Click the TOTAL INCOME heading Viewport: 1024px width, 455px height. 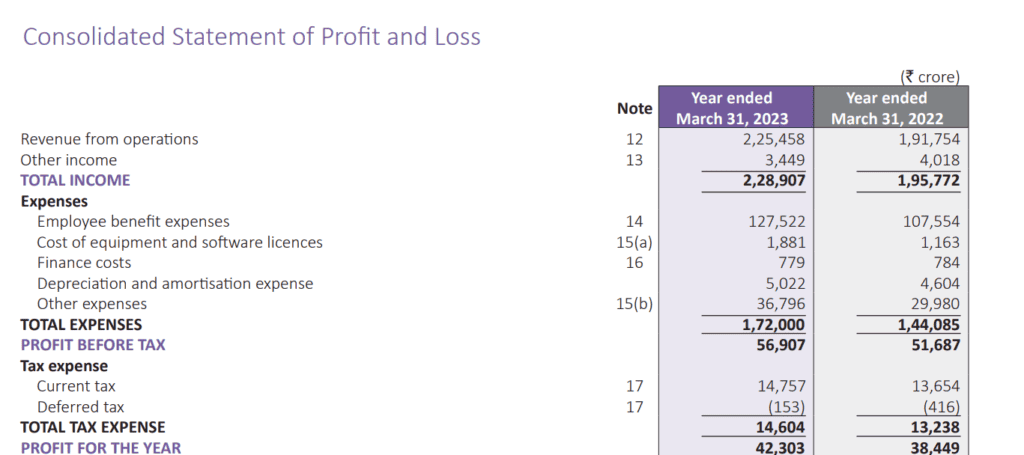click(x=75, y=180)
